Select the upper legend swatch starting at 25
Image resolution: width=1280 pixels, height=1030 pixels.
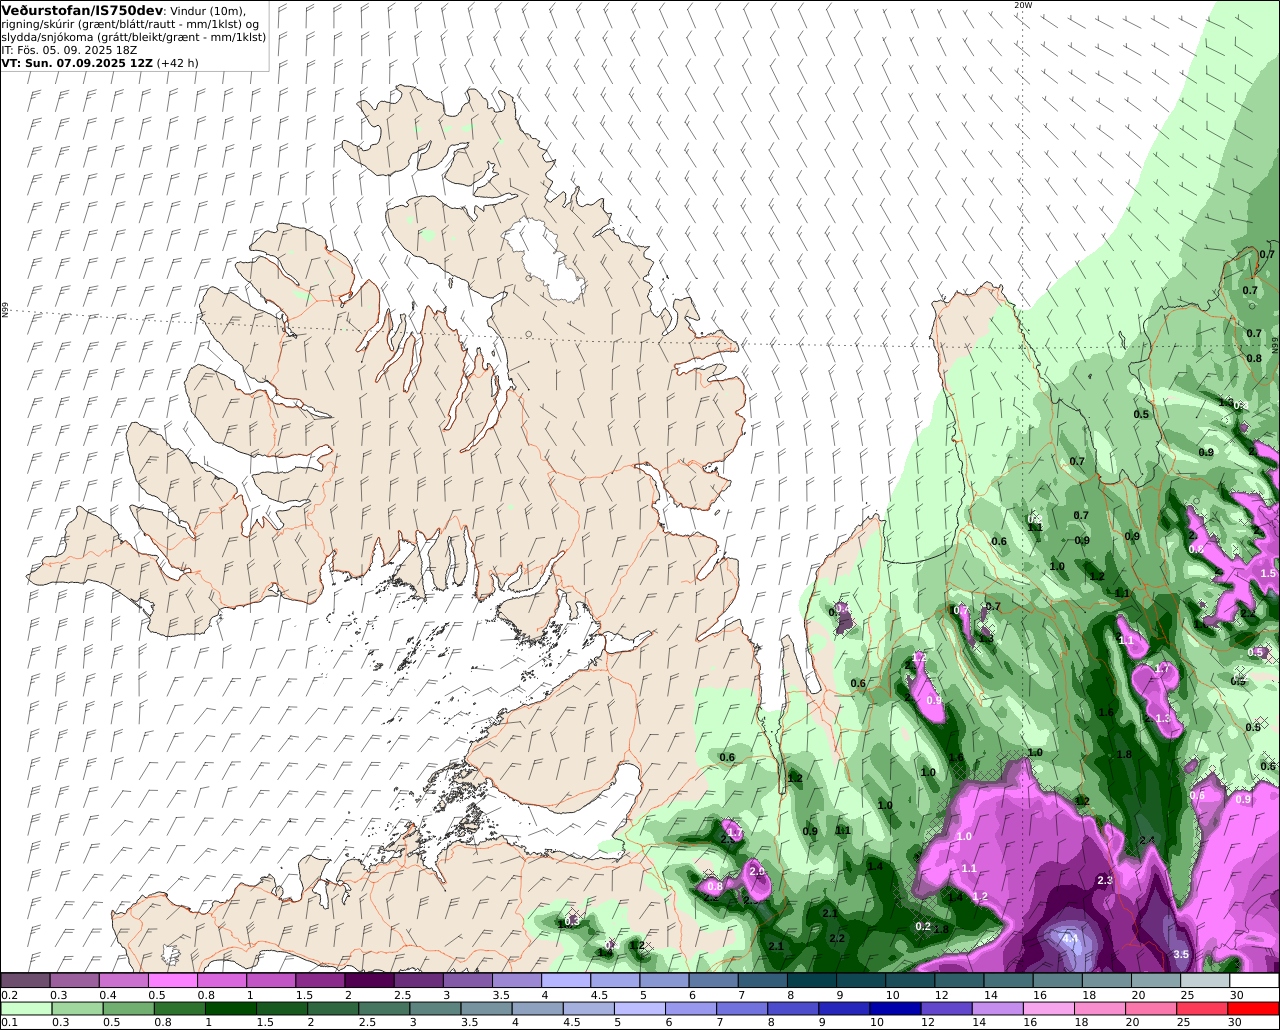[1205, 981]
